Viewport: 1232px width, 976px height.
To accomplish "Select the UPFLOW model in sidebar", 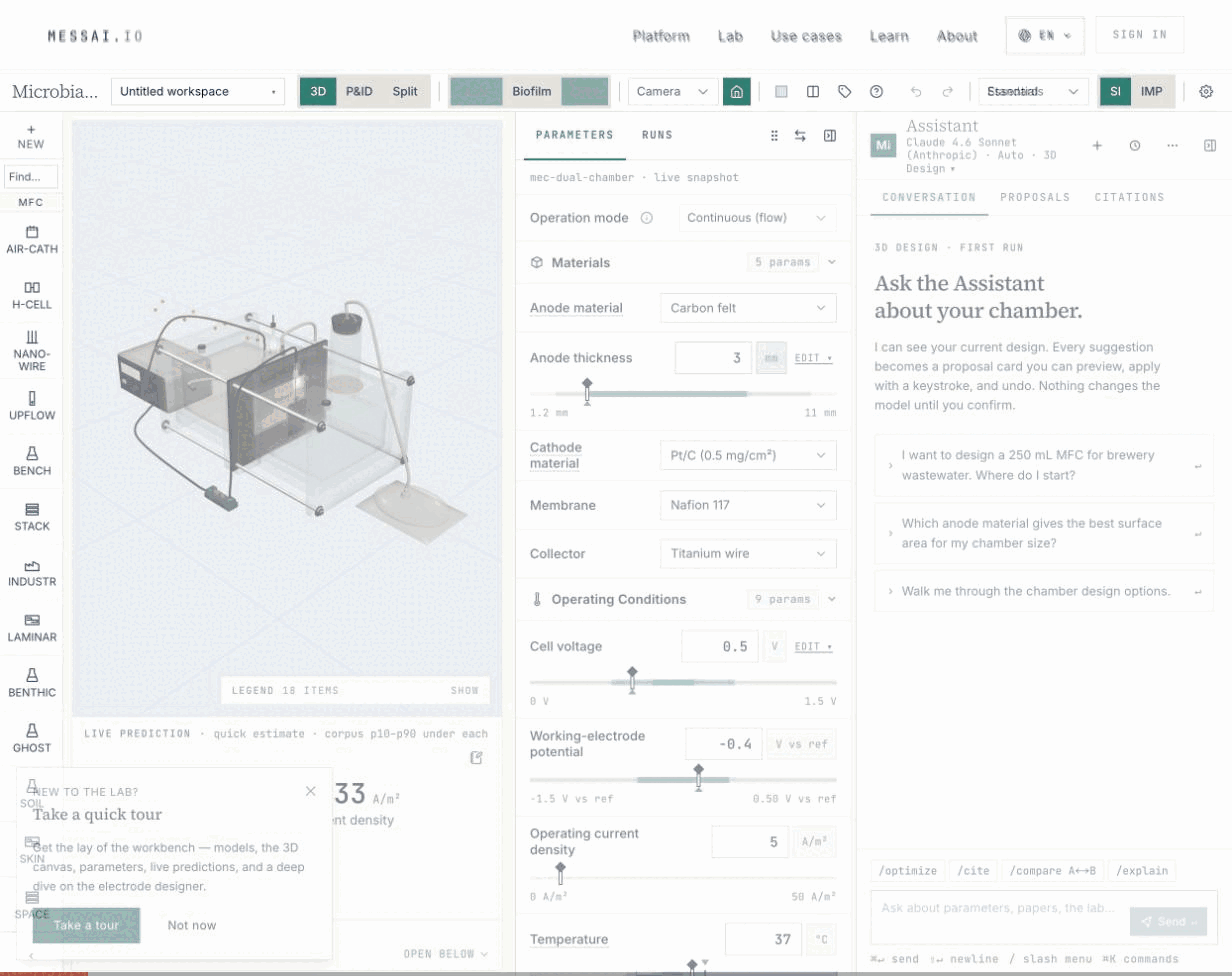I will (32, 407).
